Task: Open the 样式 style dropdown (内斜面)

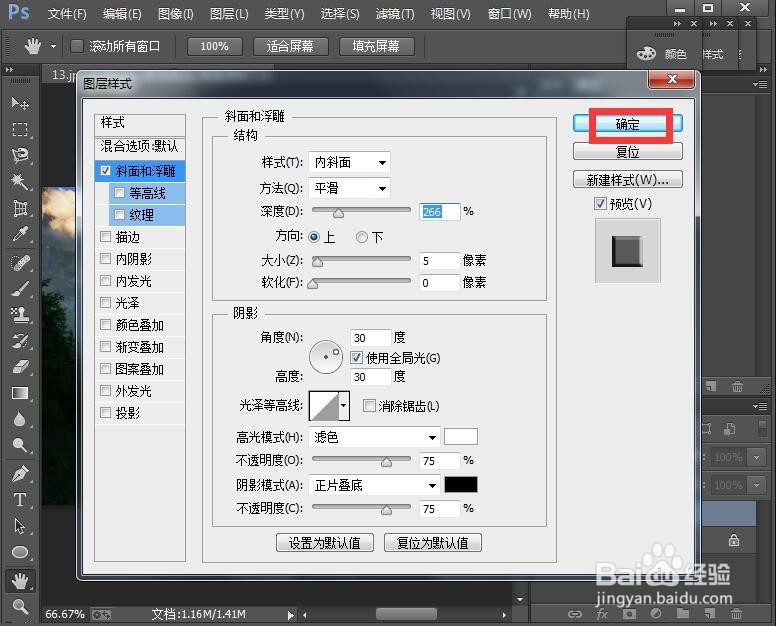Action: pyautogui.click(x=349, y=162)
